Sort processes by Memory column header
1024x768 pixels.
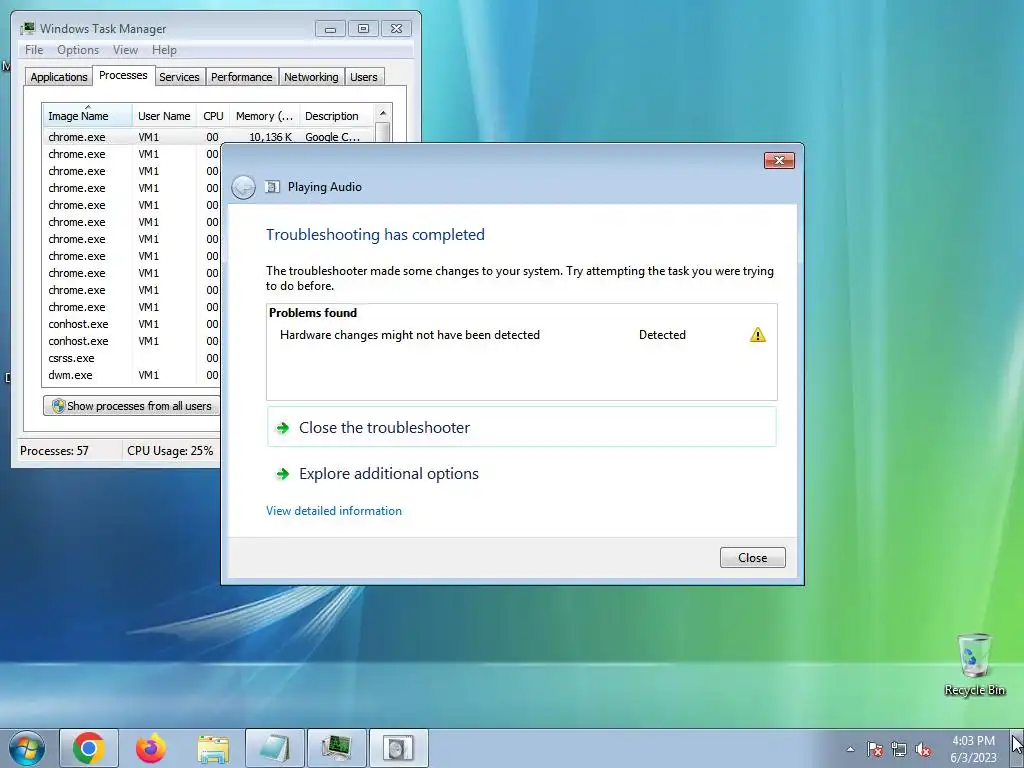click(x=264, y=116)
